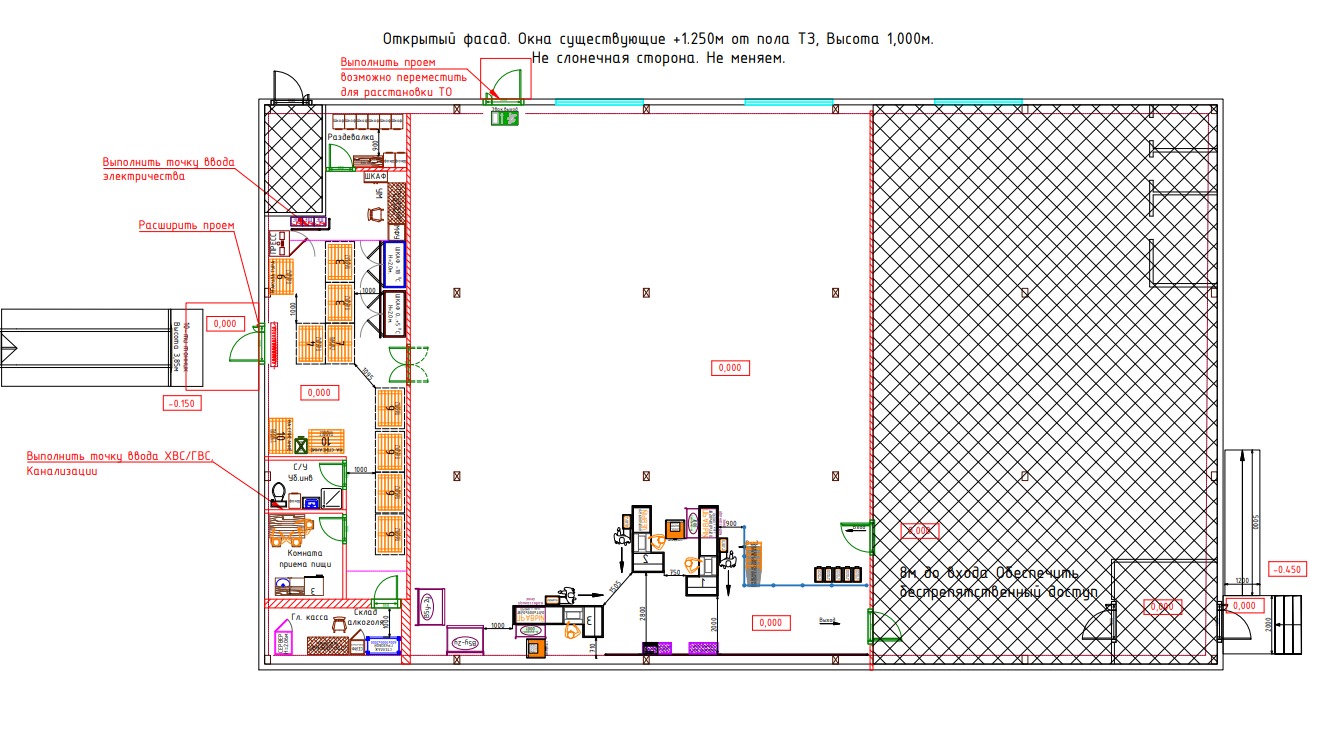Select the 'Раздевалка' room label

click(353, 136)
